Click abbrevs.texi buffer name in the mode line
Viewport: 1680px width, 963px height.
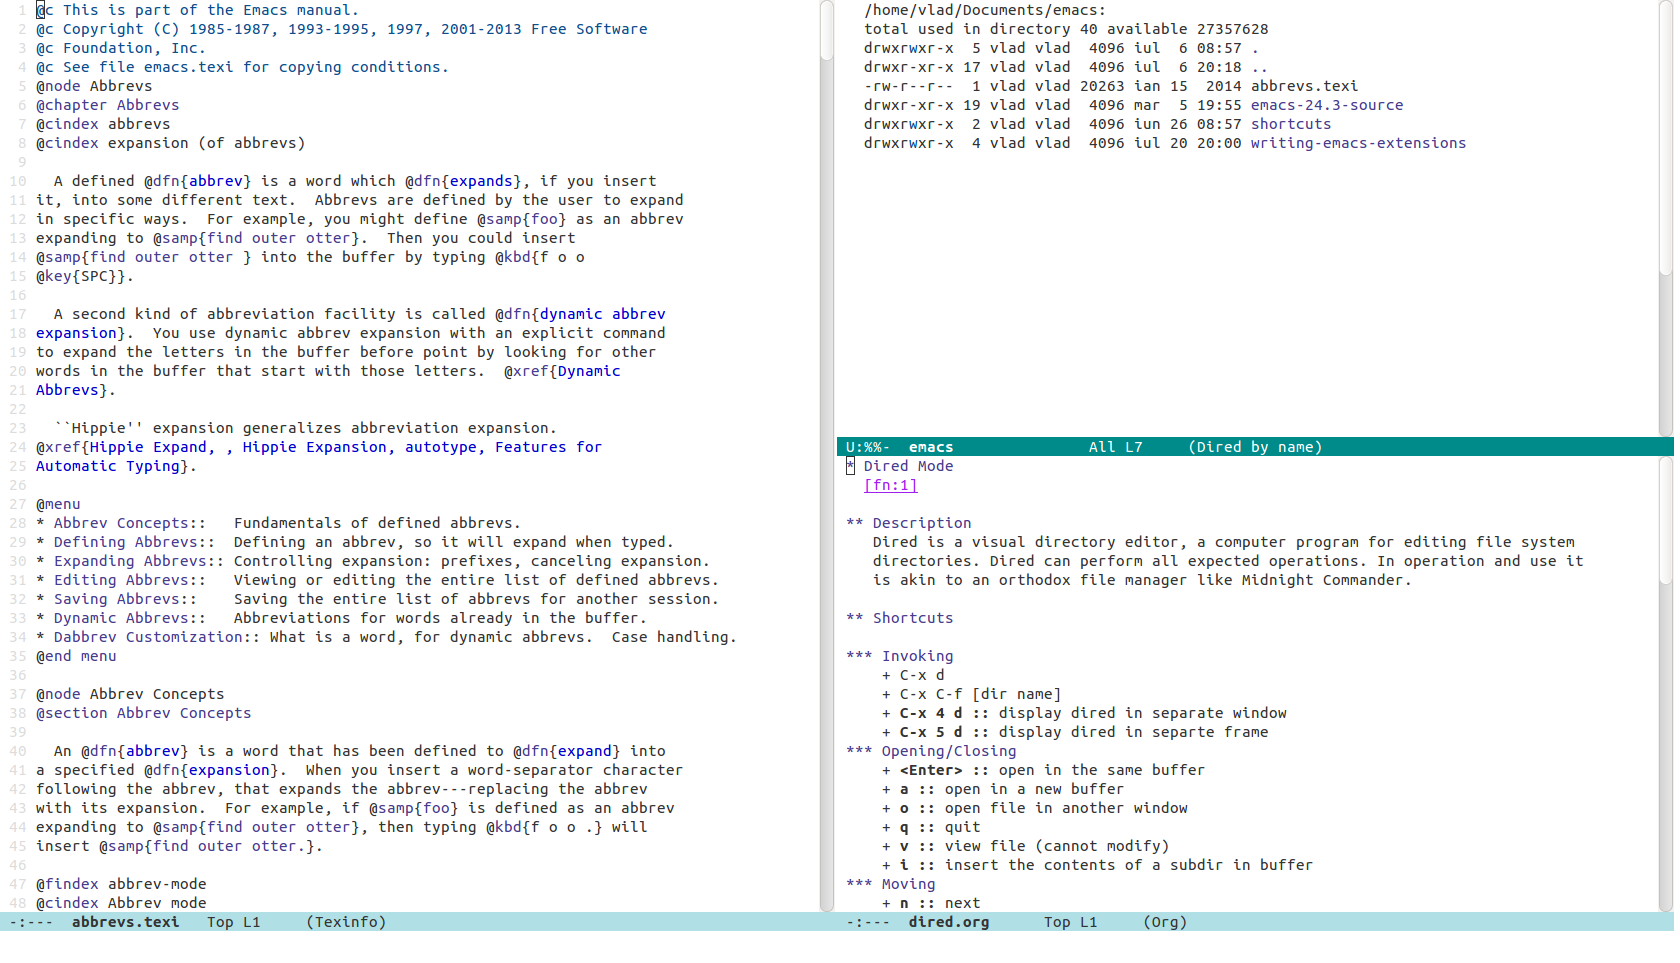(x=125, y=922)
